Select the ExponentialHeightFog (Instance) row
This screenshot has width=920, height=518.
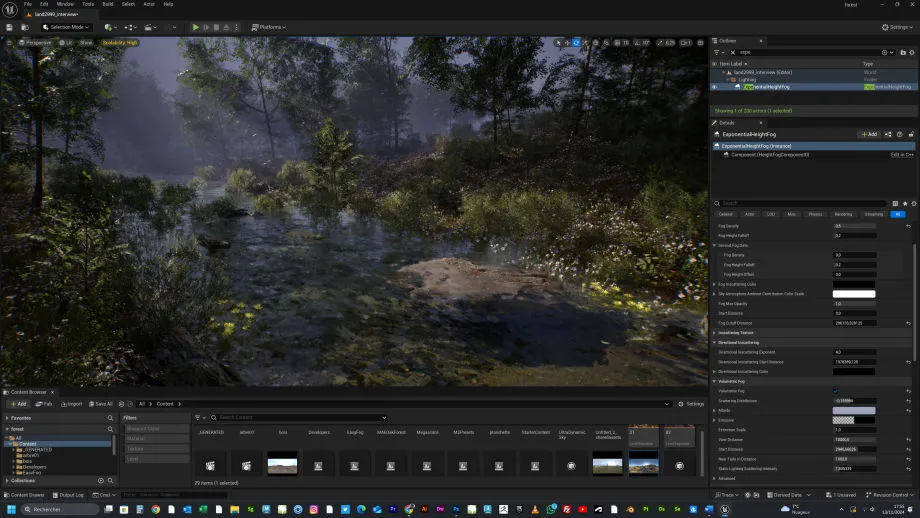point(813,146)
